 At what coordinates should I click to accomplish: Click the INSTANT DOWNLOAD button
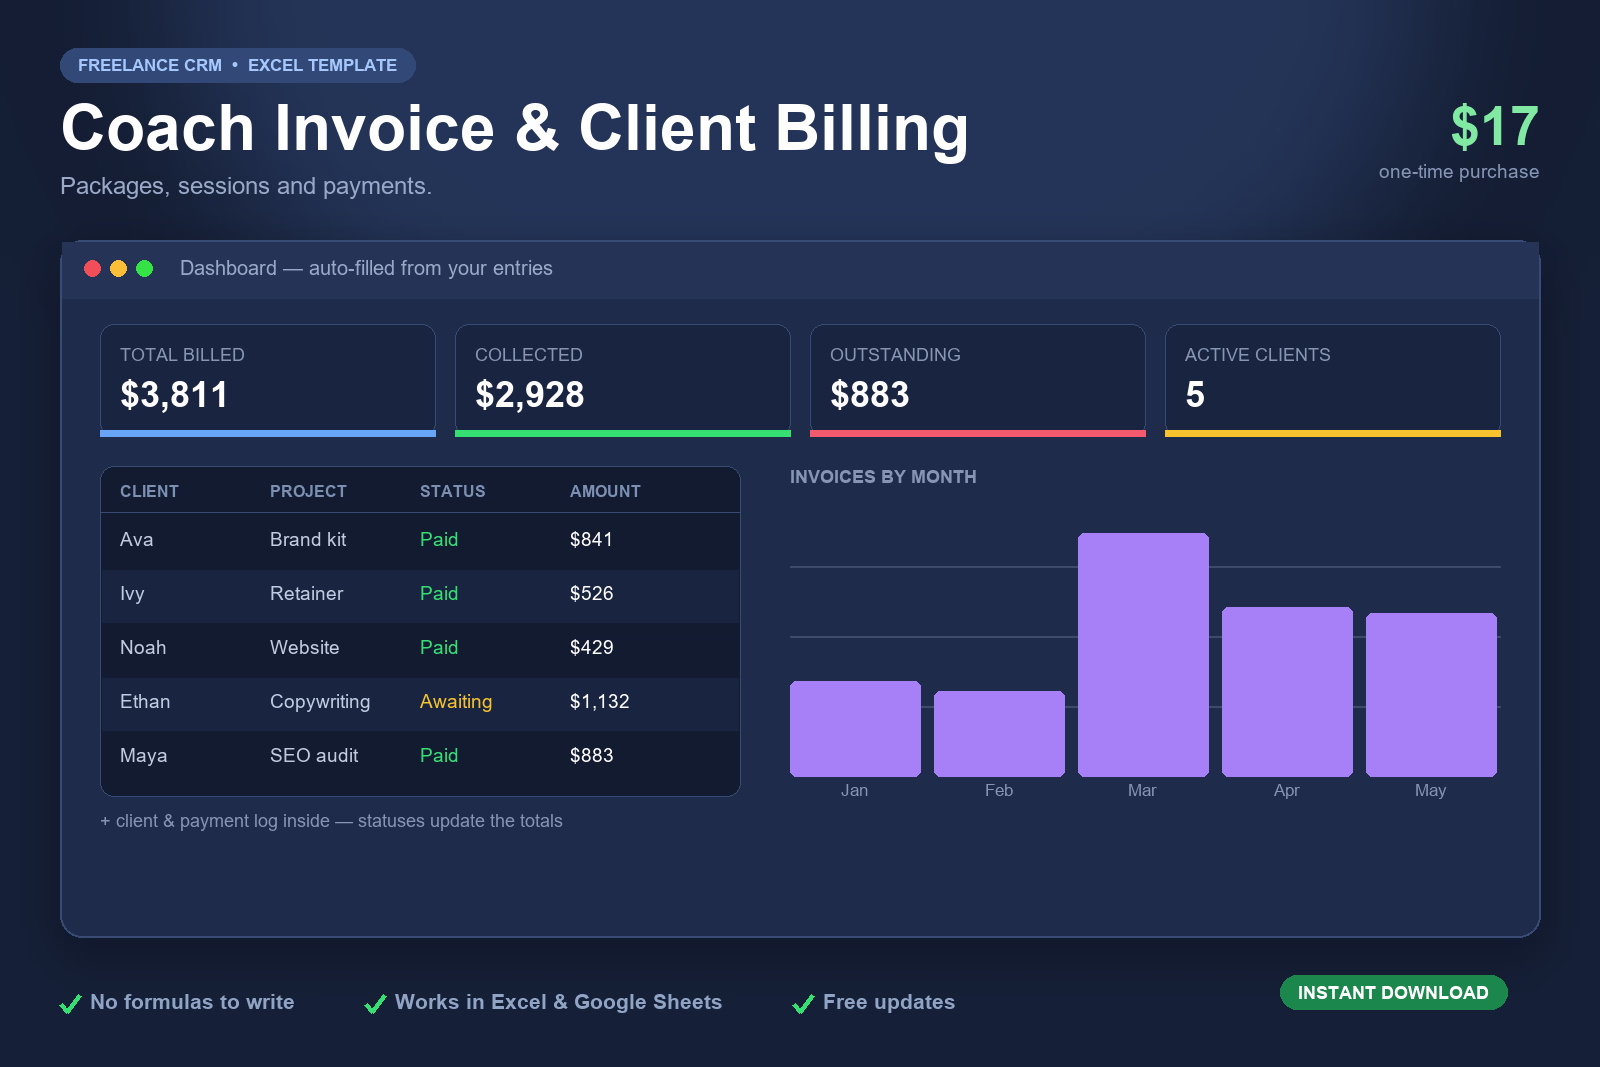click(1393, 992)
